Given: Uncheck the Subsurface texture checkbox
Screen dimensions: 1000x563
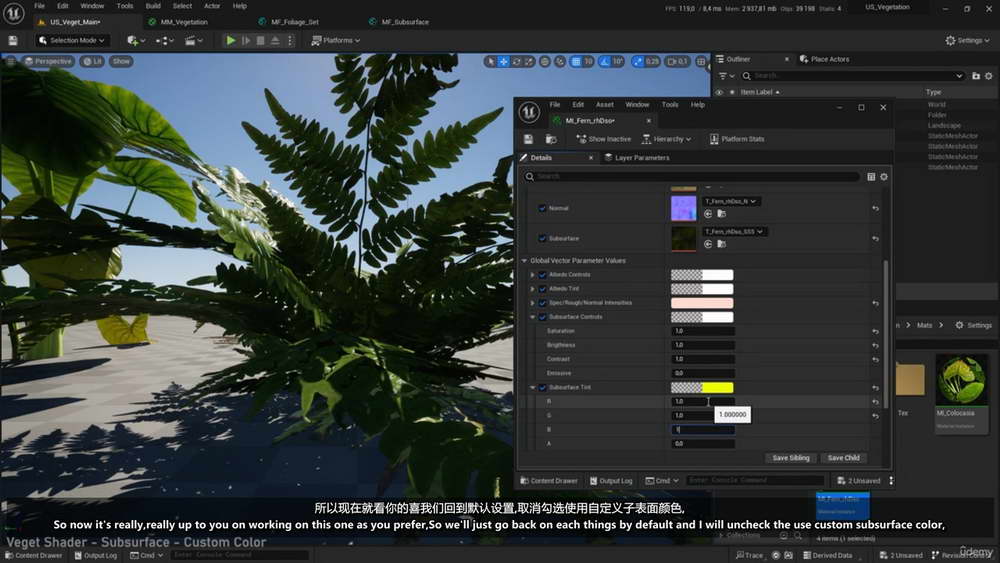Looking at the screenshot, I should [x=542, y=238].
